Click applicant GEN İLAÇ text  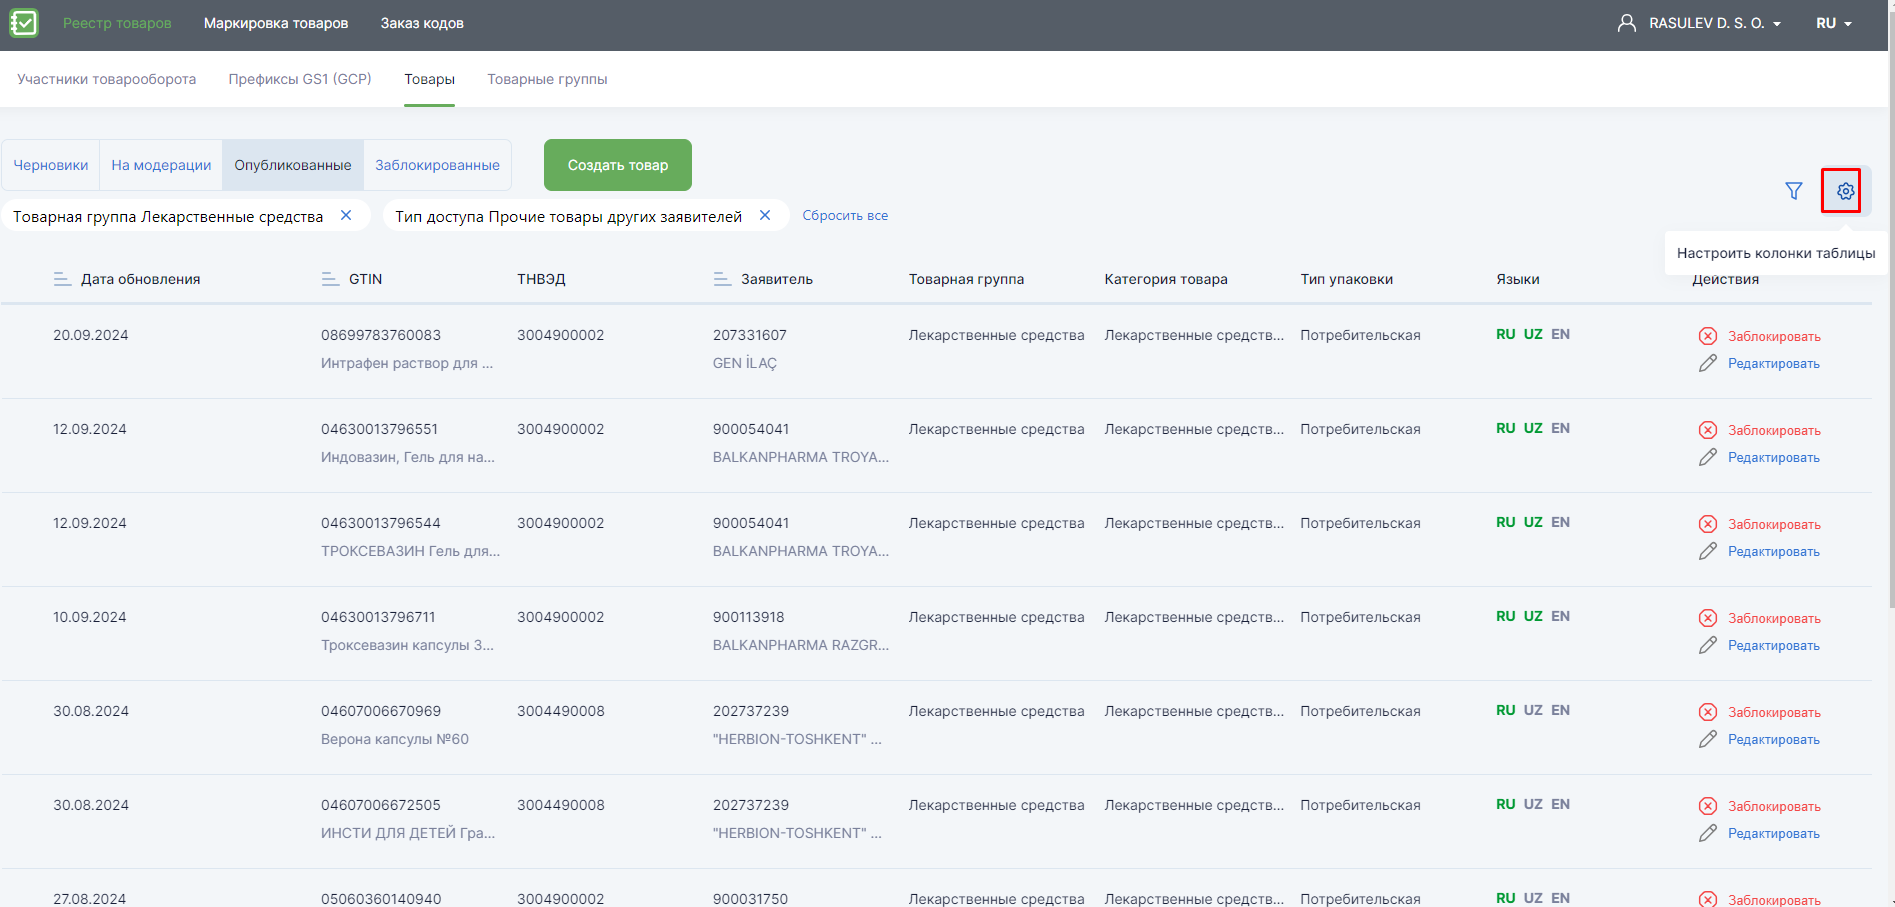745,363
